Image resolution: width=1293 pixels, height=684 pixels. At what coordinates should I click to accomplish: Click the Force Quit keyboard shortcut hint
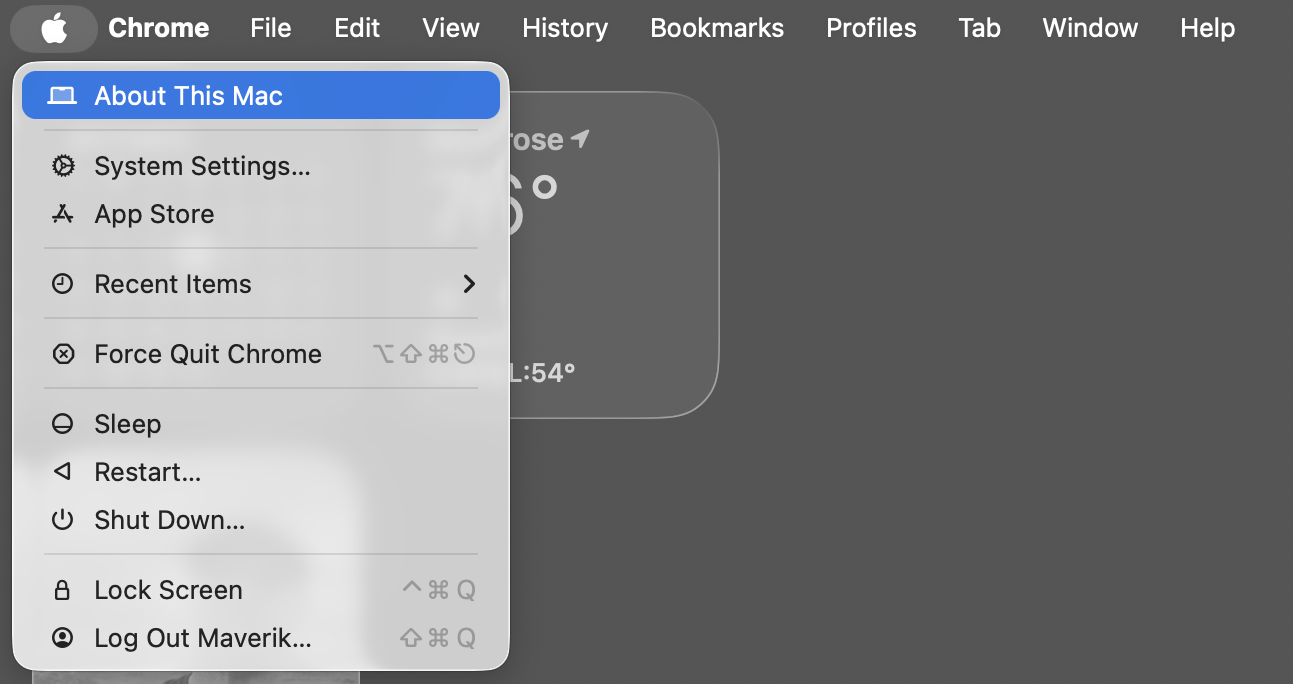pyautogui.click(x=424, y=354)
